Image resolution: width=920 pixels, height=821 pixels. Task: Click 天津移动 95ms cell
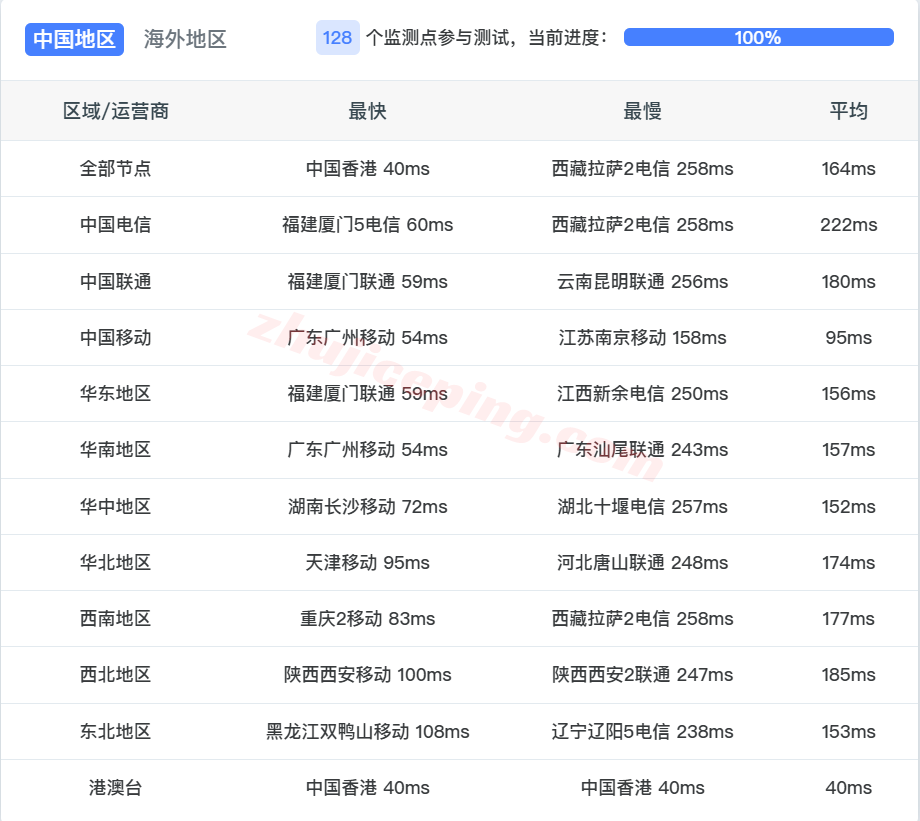[x=367, y=562]
